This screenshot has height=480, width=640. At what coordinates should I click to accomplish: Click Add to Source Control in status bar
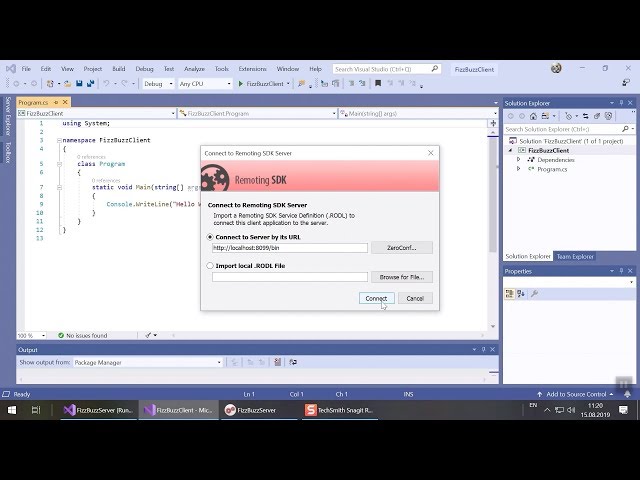576,394
